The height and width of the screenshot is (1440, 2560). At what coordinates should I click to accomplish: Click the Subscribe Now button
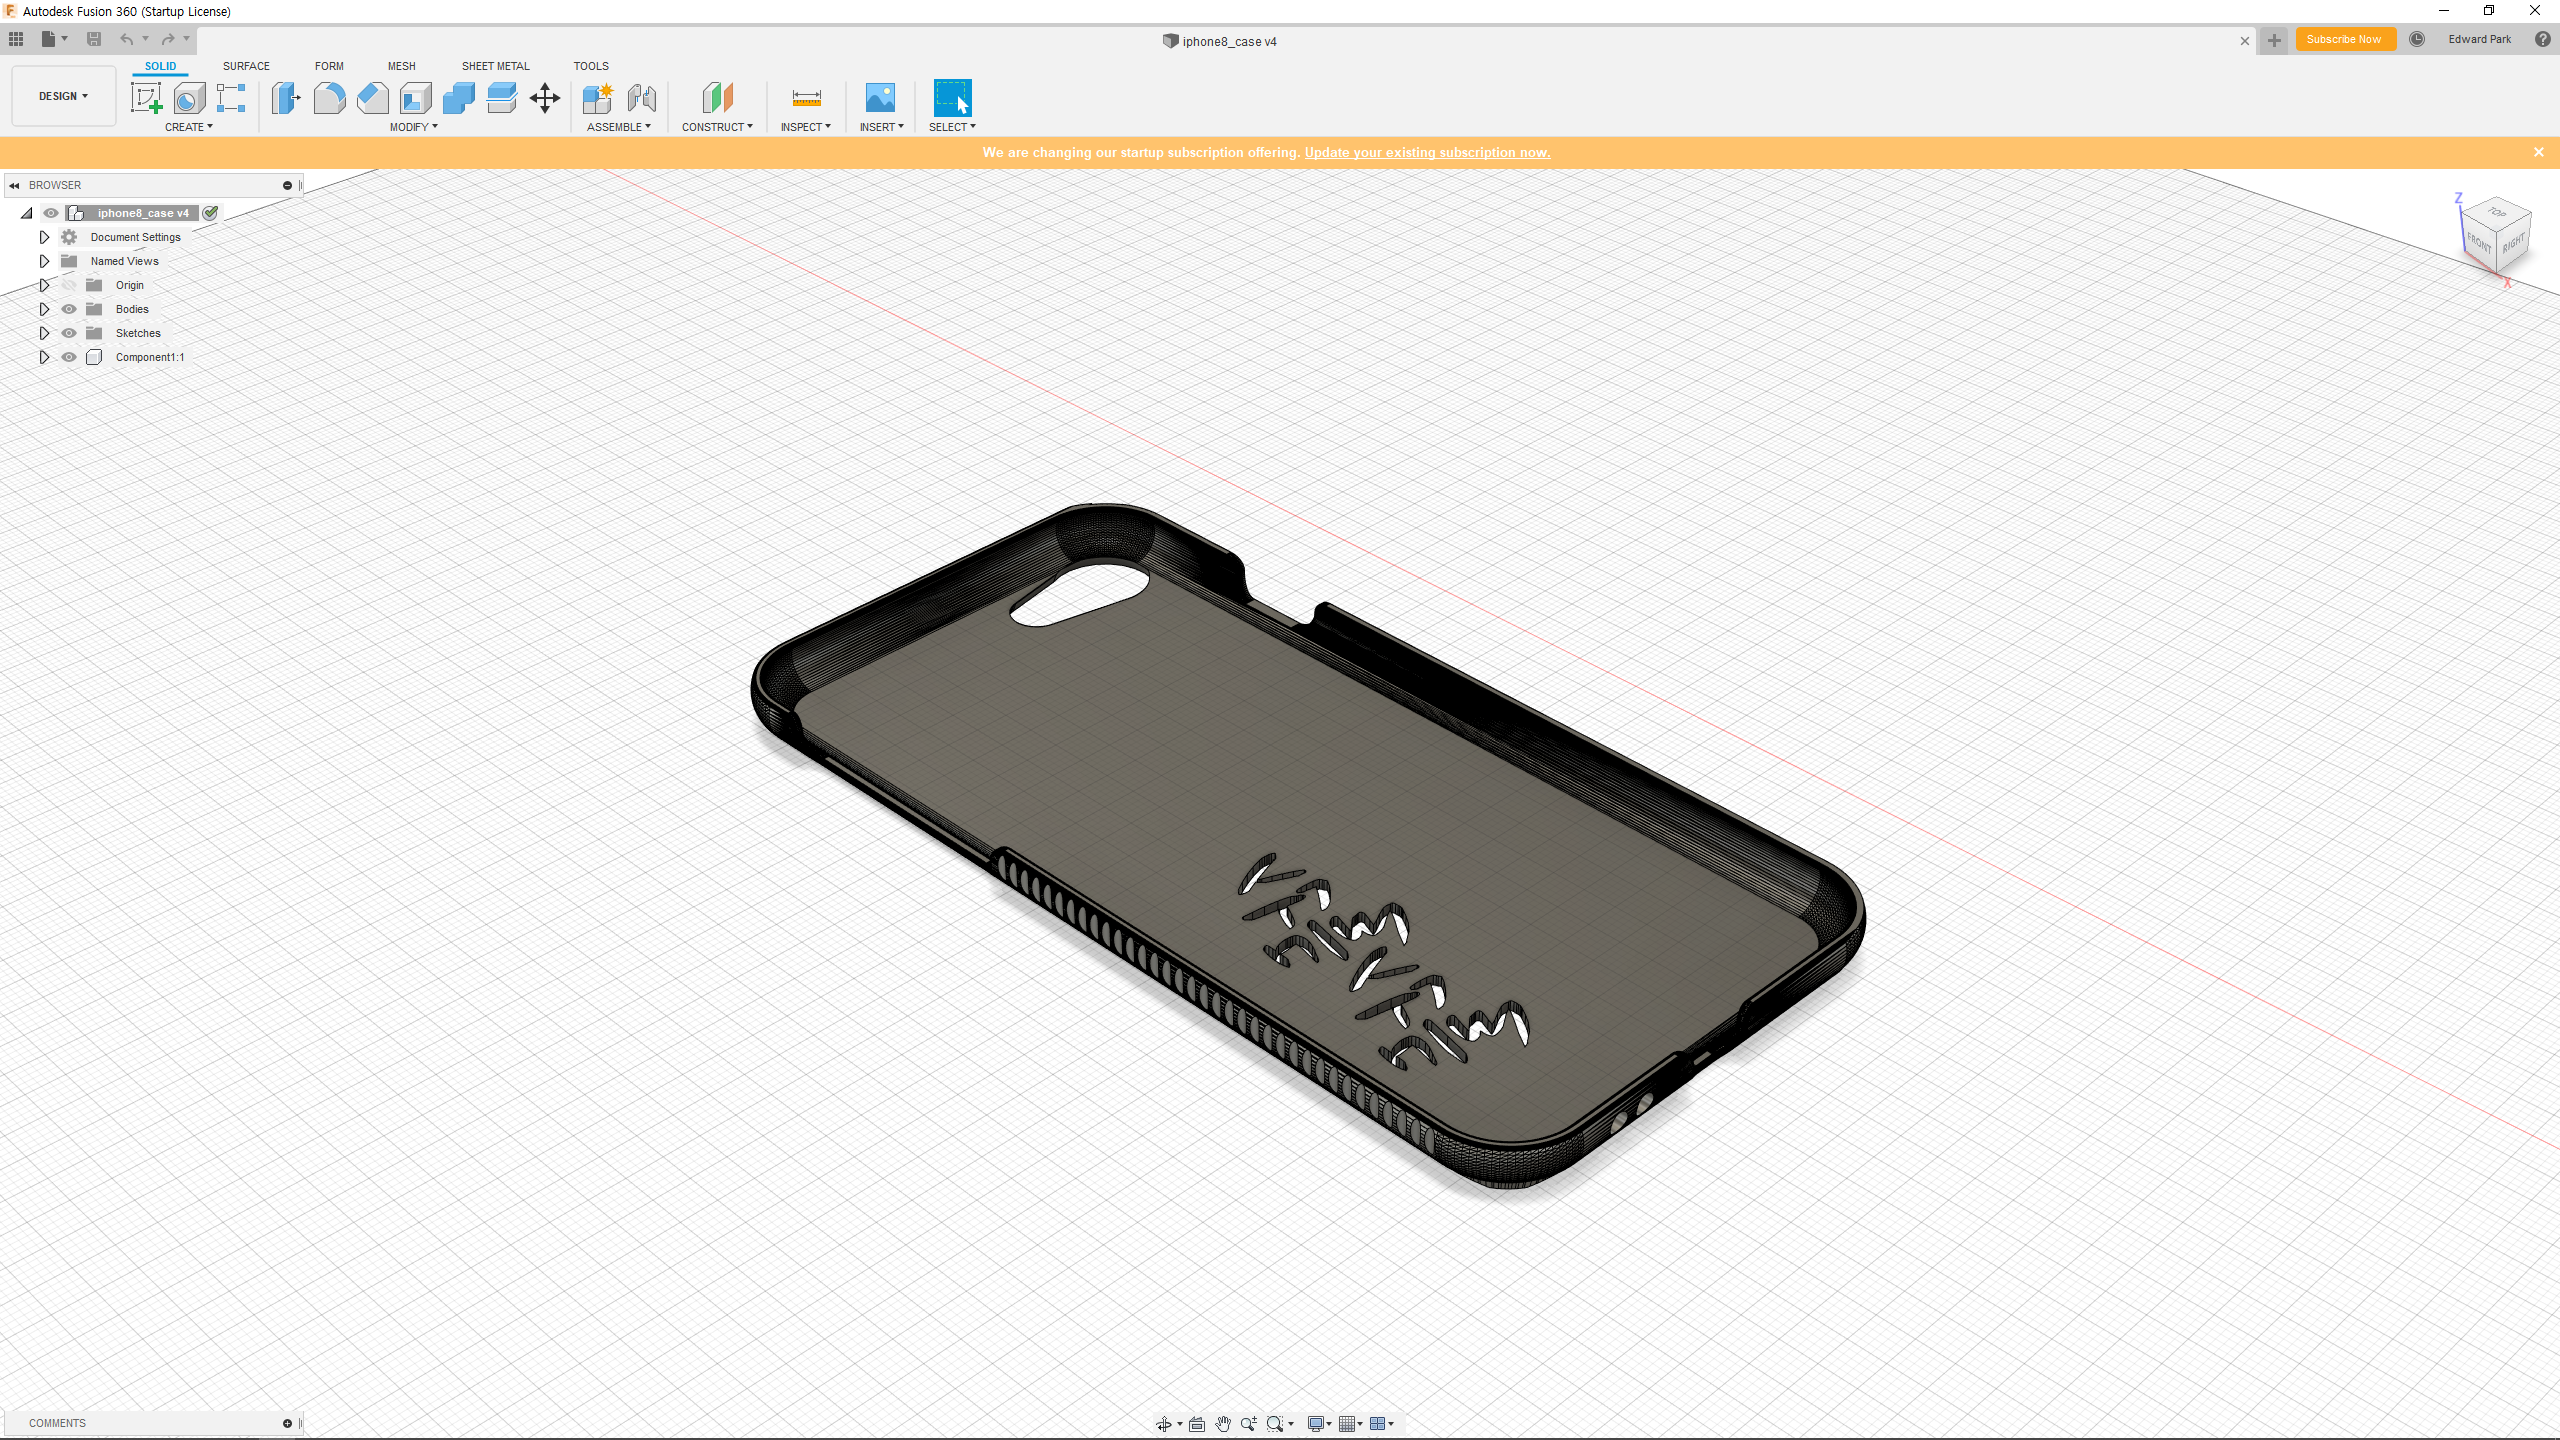(2344, 40)
